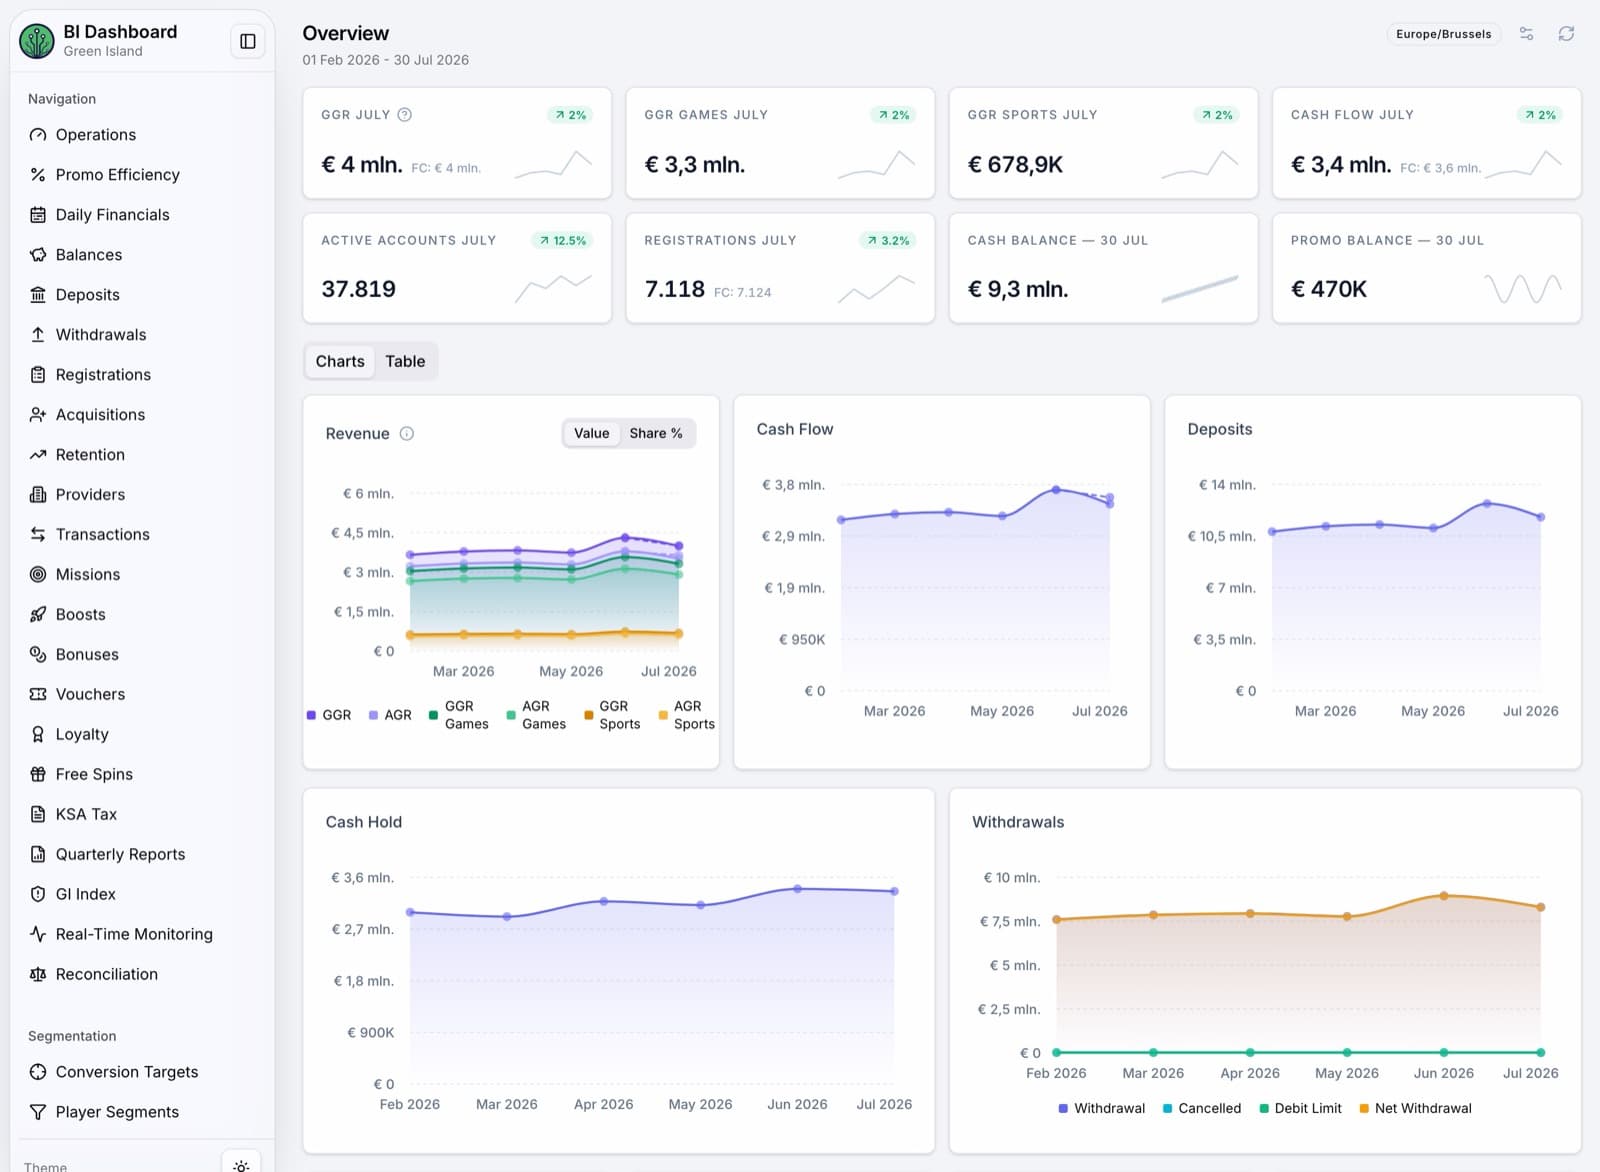Click the Retention trend icon
The height and width of the screenshot is (1172, 1600).
[38, 455]
